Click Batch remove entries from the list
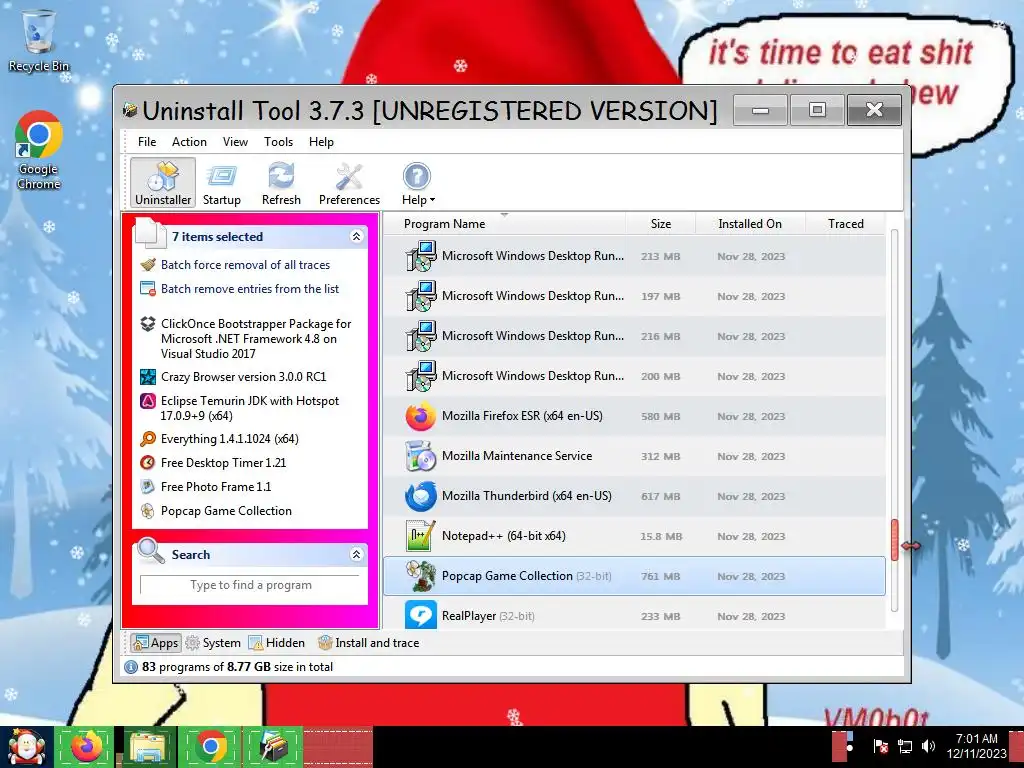The height and width of the screenshot is (768, 1024). pos(250,289)
